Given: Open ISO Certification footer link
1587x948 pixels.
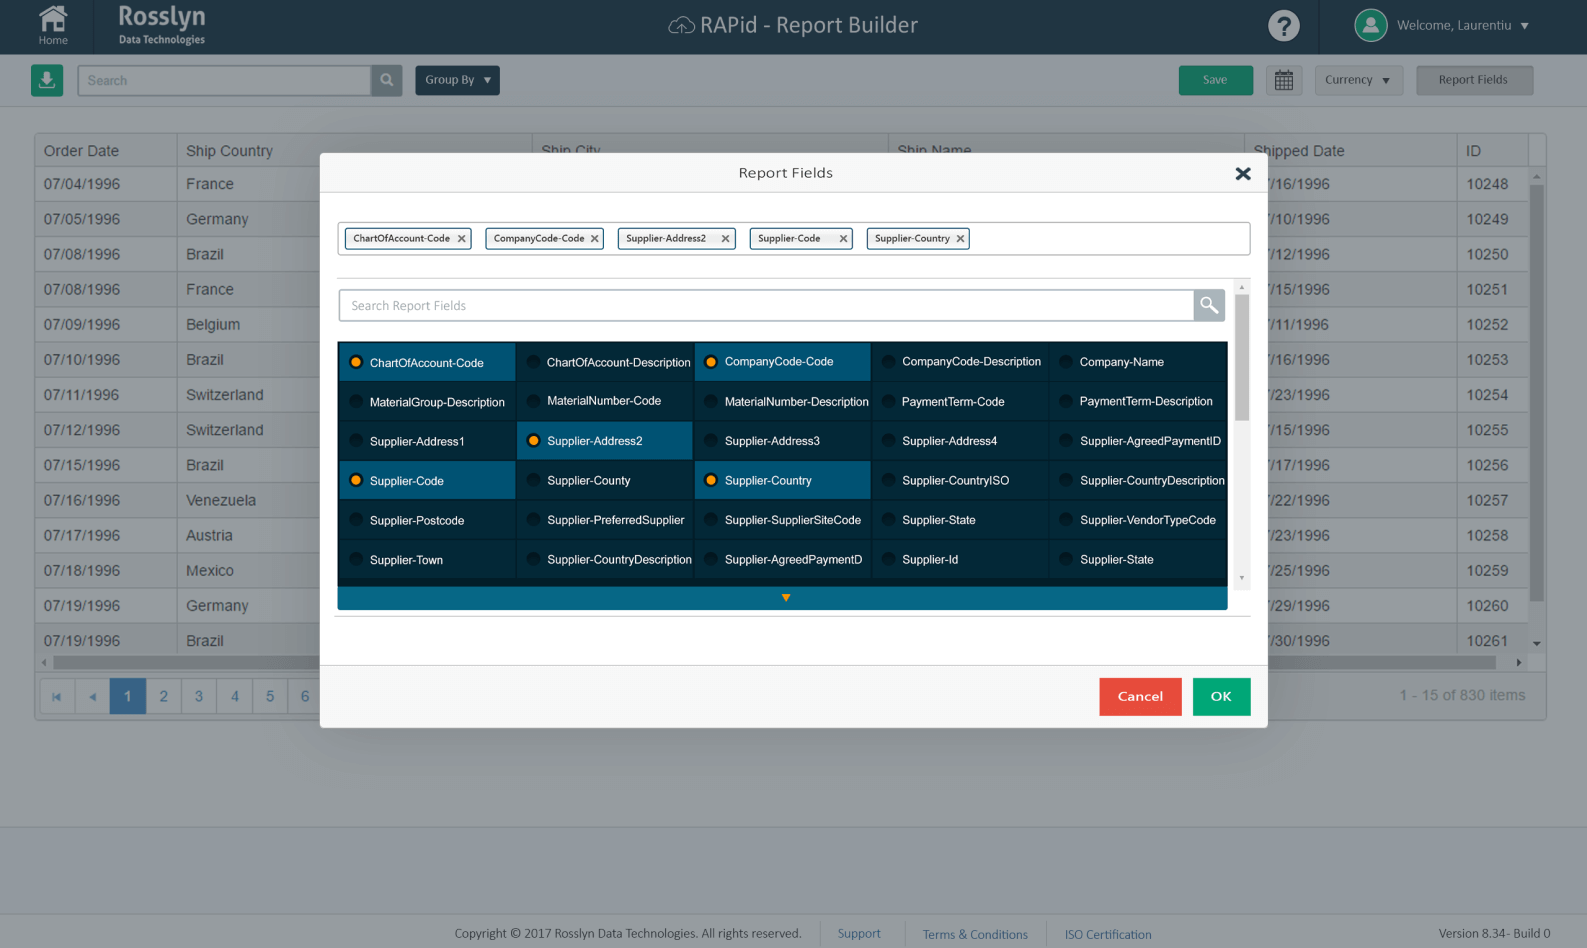Looking at the screenshot, I should click(1108, 935).
